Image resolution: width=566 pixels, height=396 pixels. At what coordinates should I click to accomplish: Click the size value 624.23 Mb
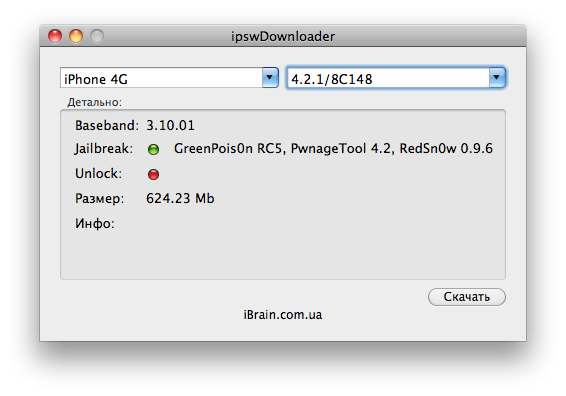click(x=180, y=199)
